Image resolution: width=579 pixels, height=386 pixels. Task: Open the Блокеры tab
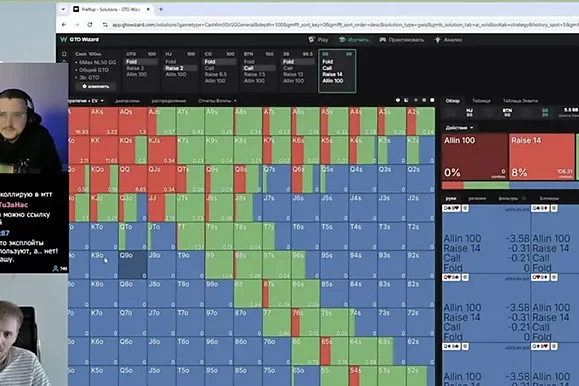point(549,198)
